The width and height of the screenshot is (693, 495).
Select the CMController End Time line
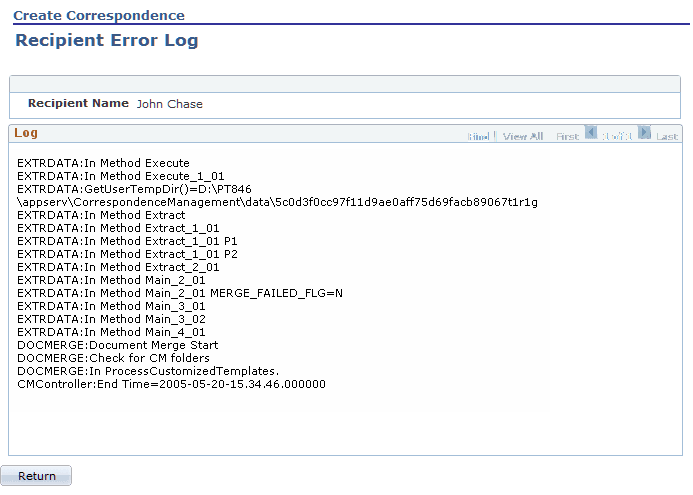[171, 384]
